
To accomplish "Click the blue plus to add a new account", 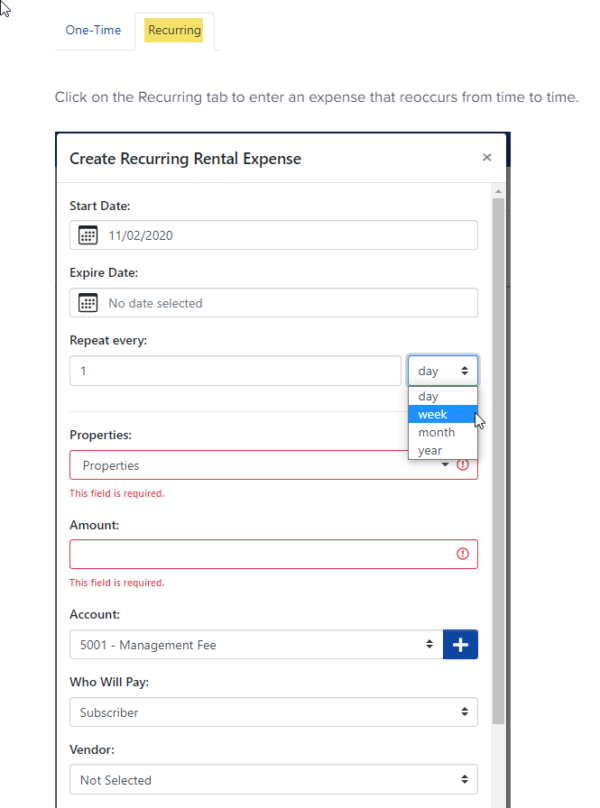I will pos(460,644).
